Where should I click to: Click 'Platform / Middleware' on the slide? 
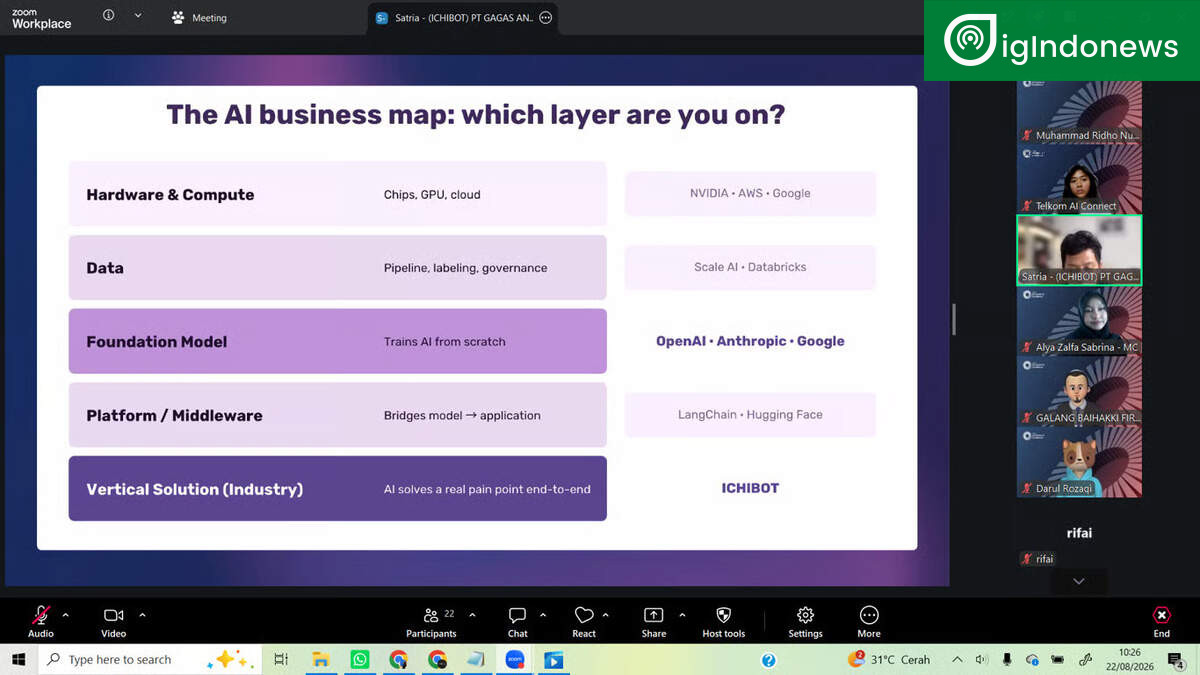click(174, 415)
